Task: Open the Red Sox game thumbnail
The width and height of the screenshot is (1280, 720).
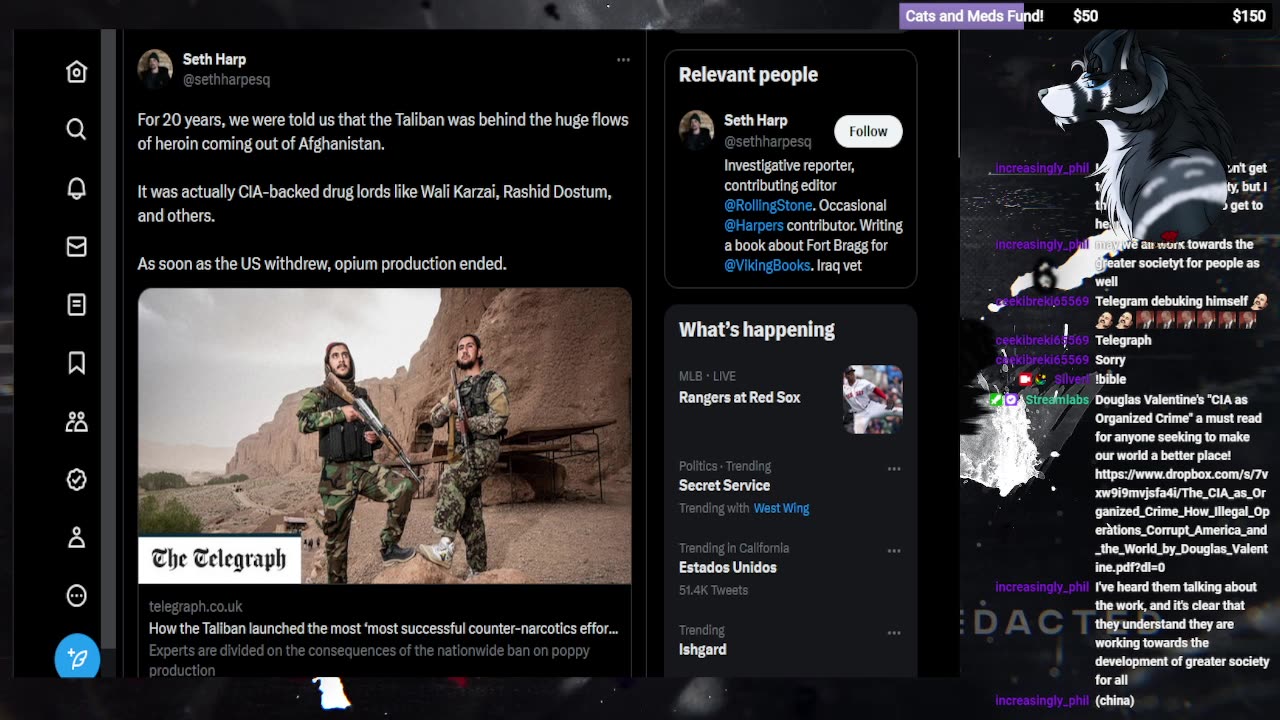Action: (x=872, y=399)
